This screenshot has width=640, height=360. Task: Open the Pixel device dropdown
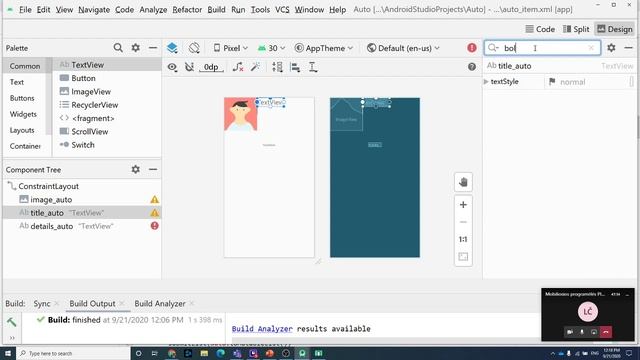point(231,48)
